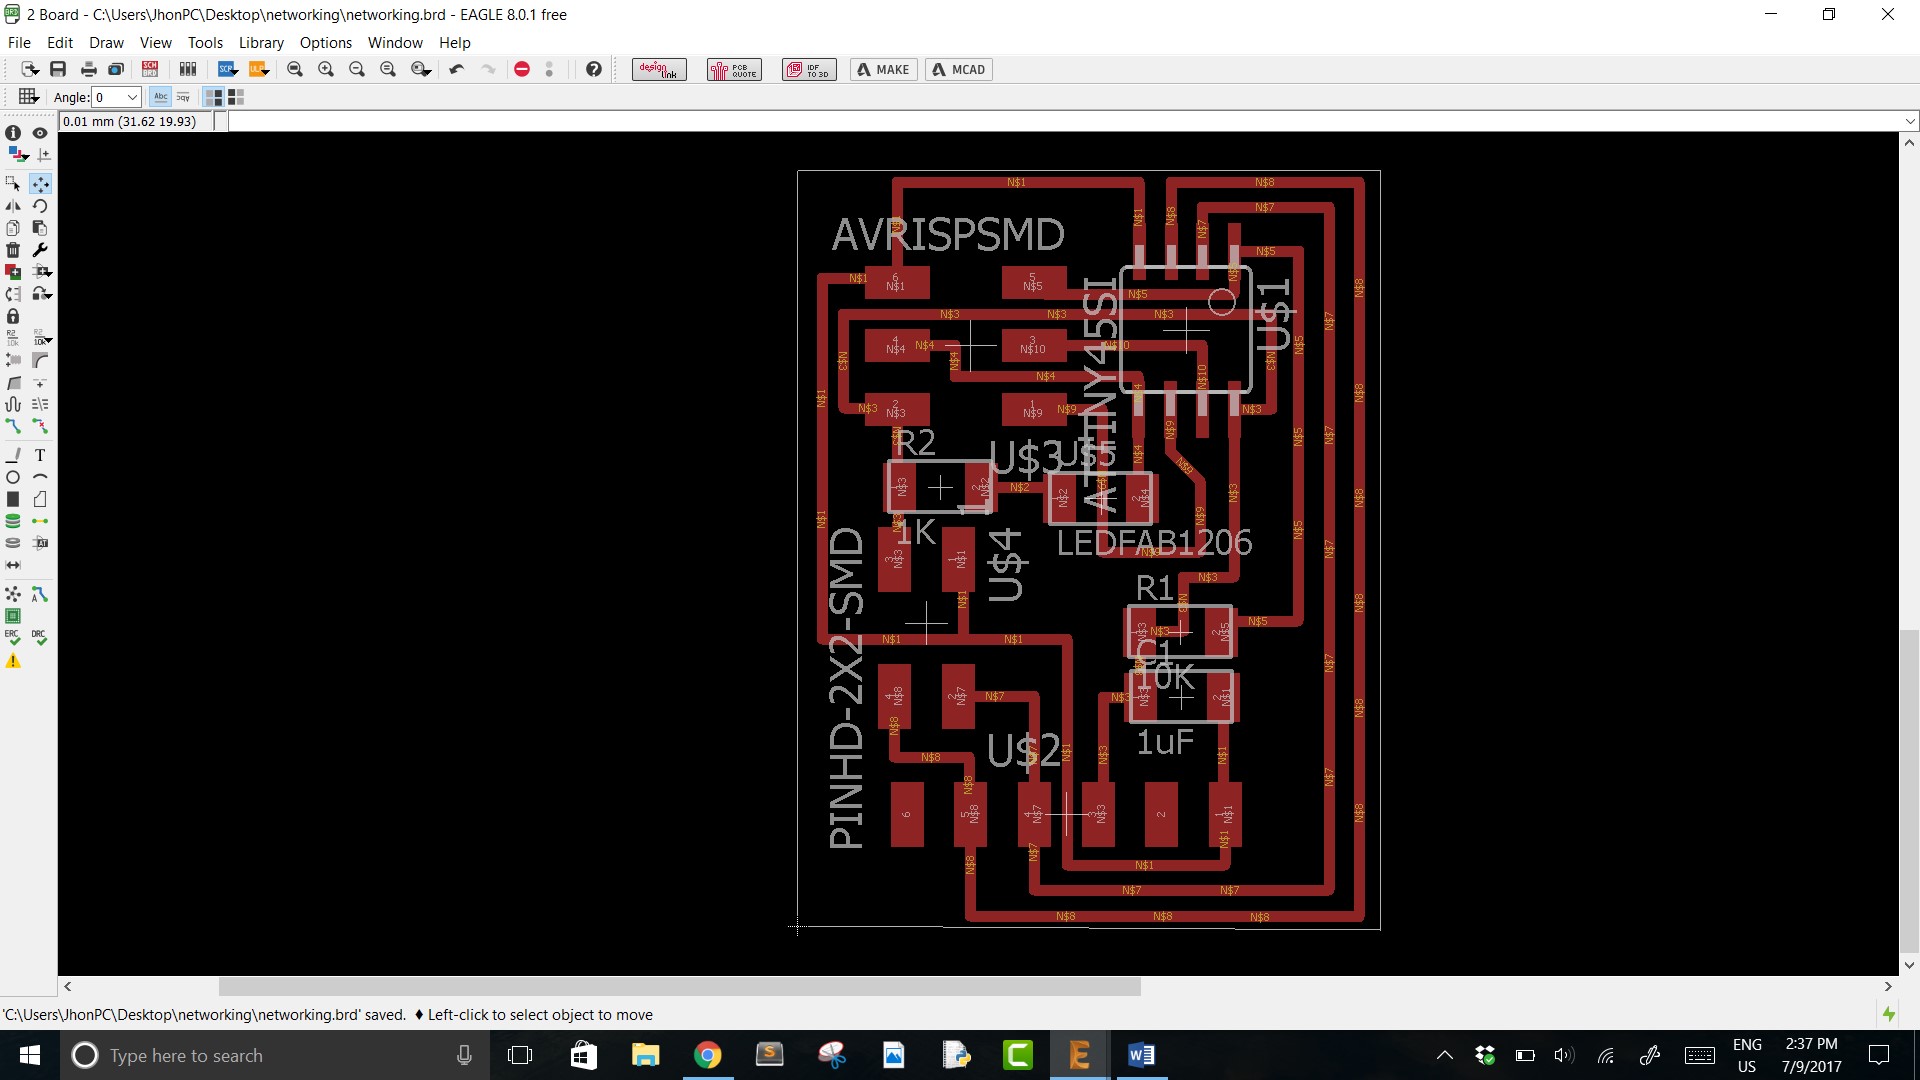Open the Options menu
The height and width of the screenshot is (1080, 1920).
(326, 43)
